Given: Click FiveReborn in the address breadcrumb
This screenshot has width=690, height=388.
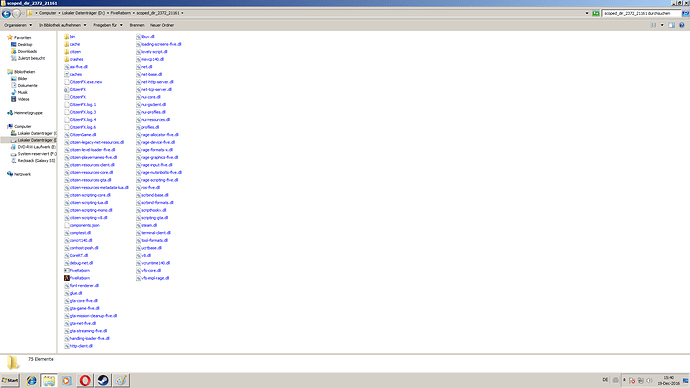Looking at the screenshot, I should (121, 13).
